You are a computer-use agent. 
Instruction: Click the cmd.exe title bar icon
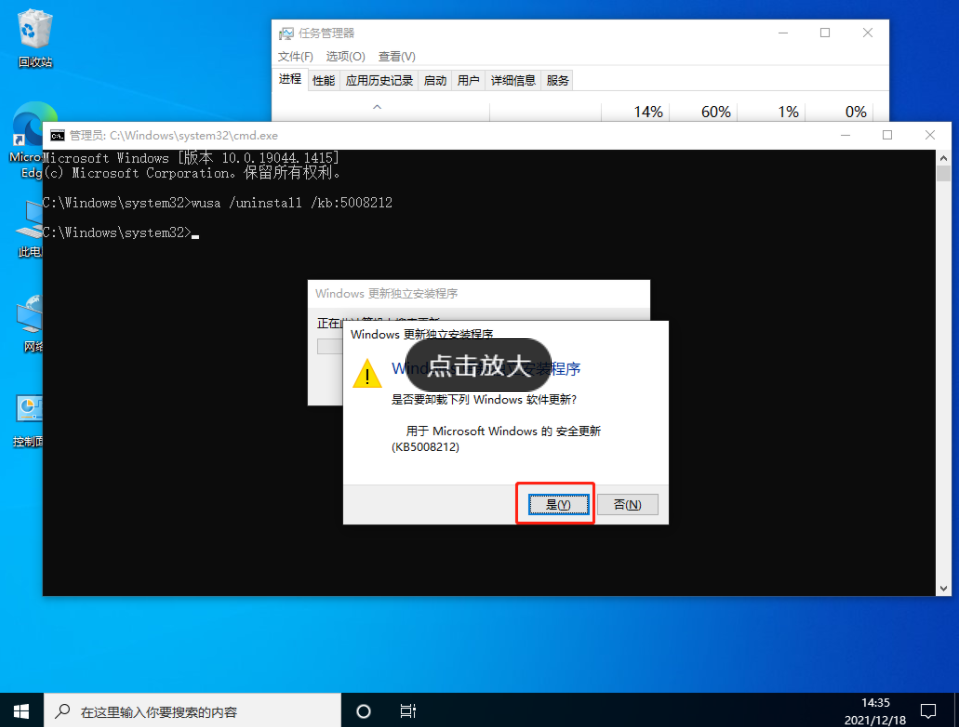tap(56, 135)
